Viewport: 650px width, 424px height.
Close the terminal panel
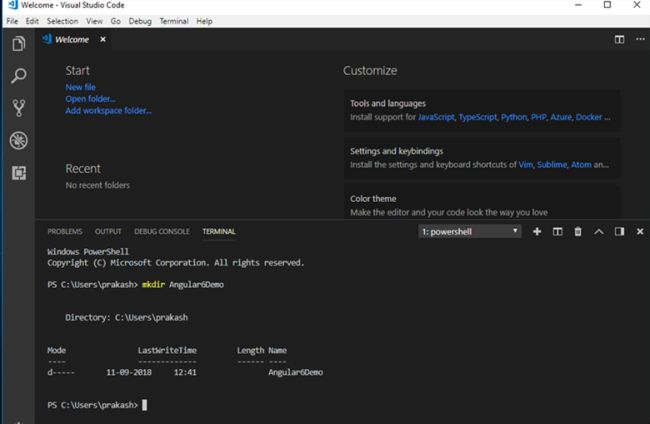click(x=640, y=231)
